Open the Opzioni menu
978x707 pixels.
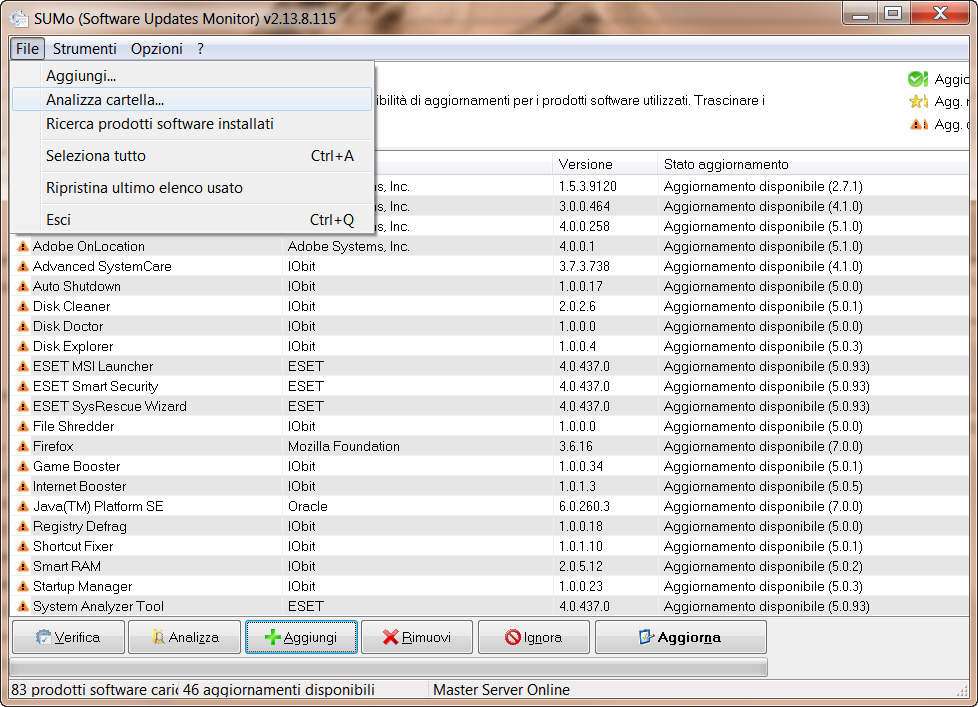click(157, 49)
